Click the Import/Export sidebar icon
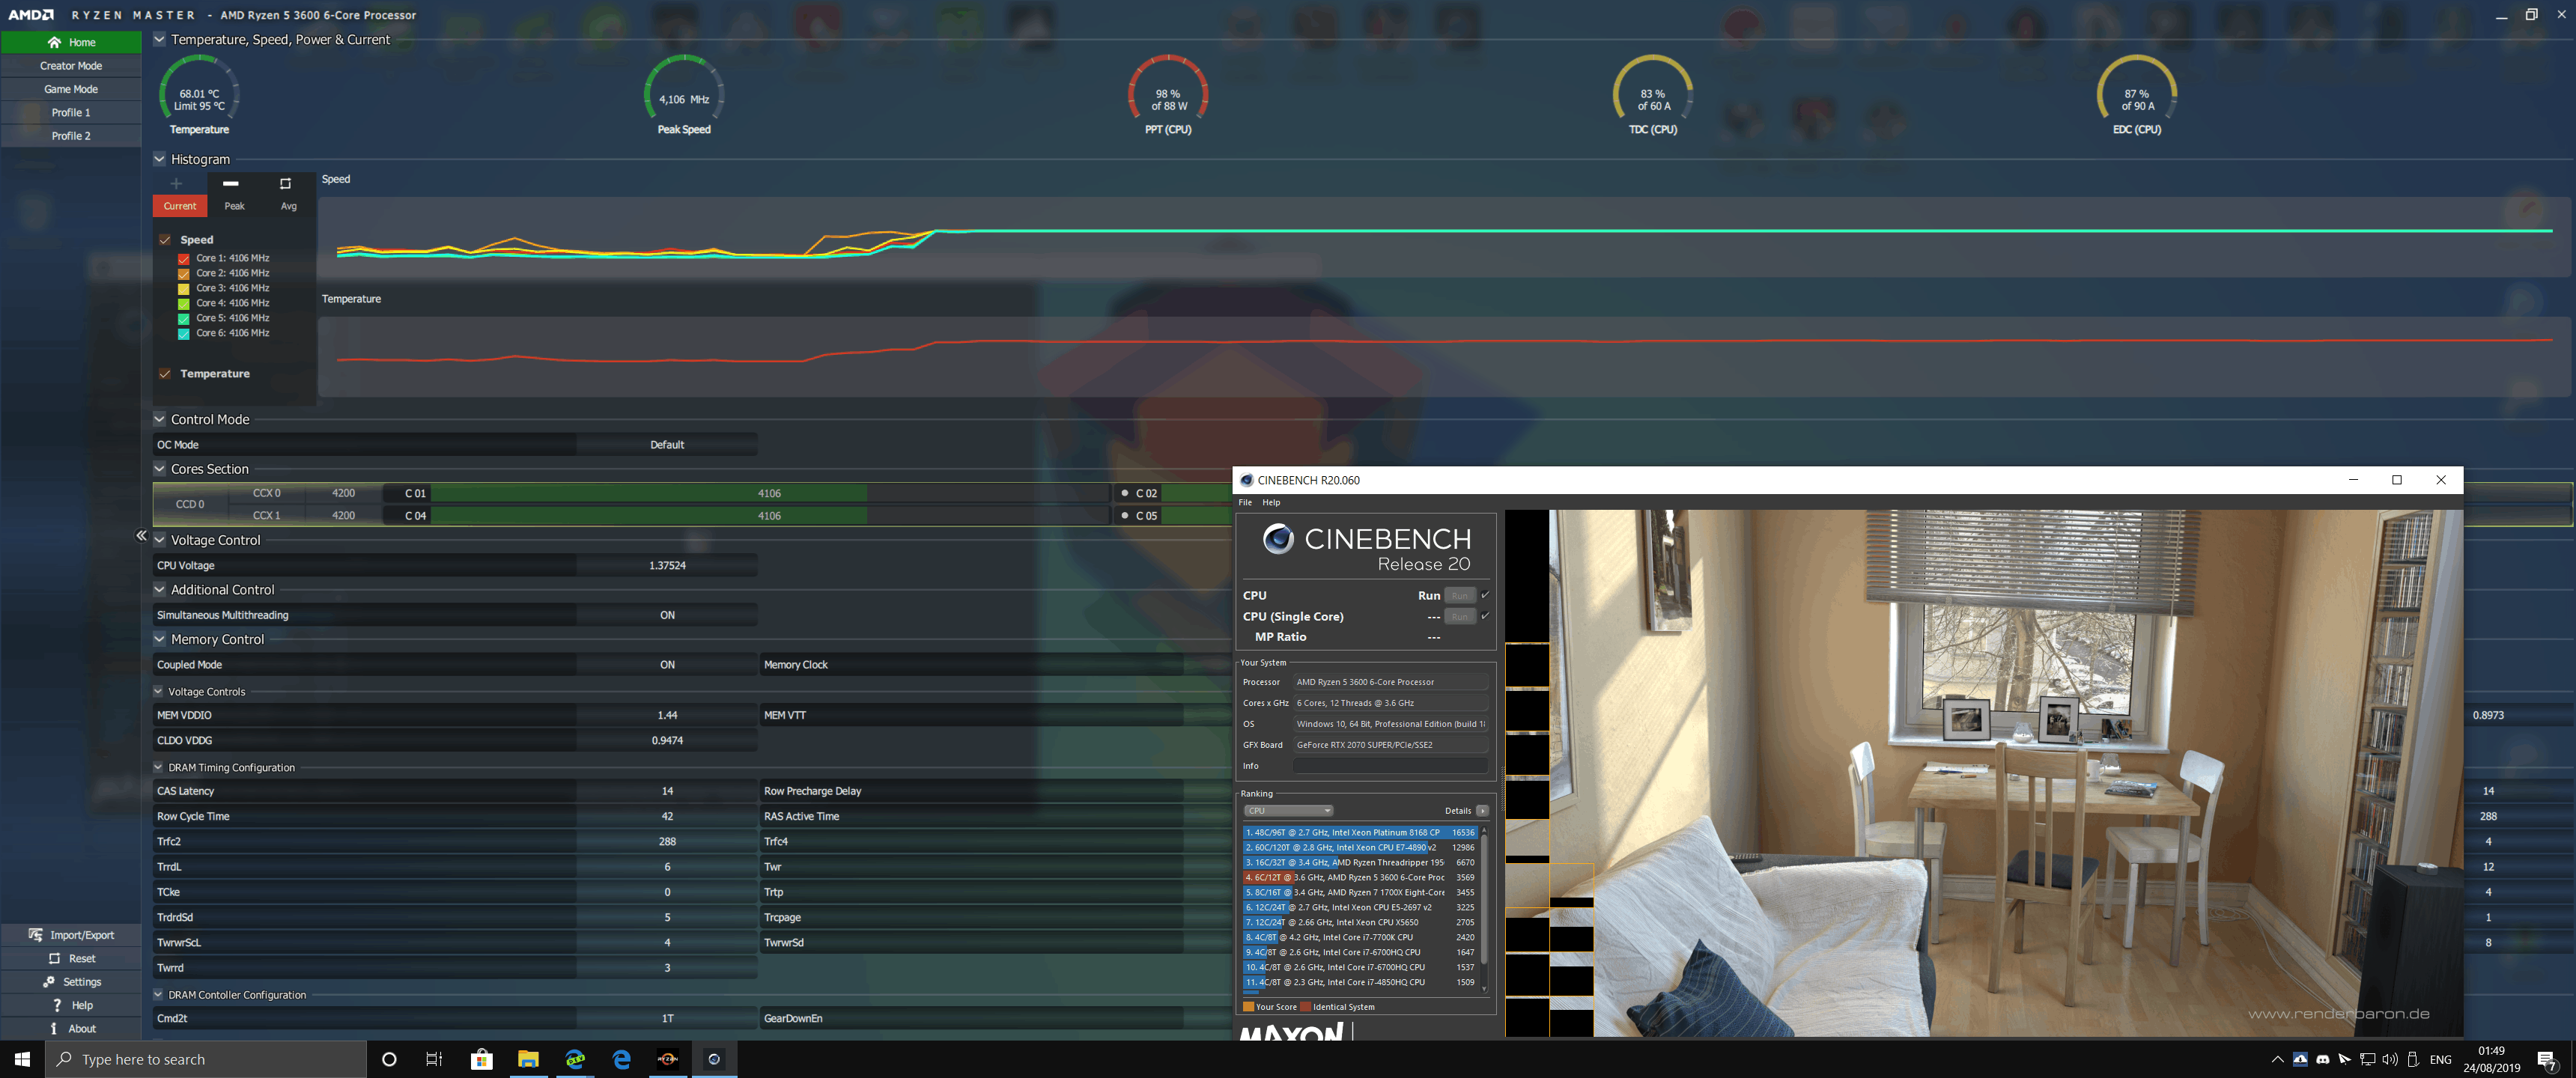The width and height of the screenshot is (2576, 1078). [x=36, y=935]
